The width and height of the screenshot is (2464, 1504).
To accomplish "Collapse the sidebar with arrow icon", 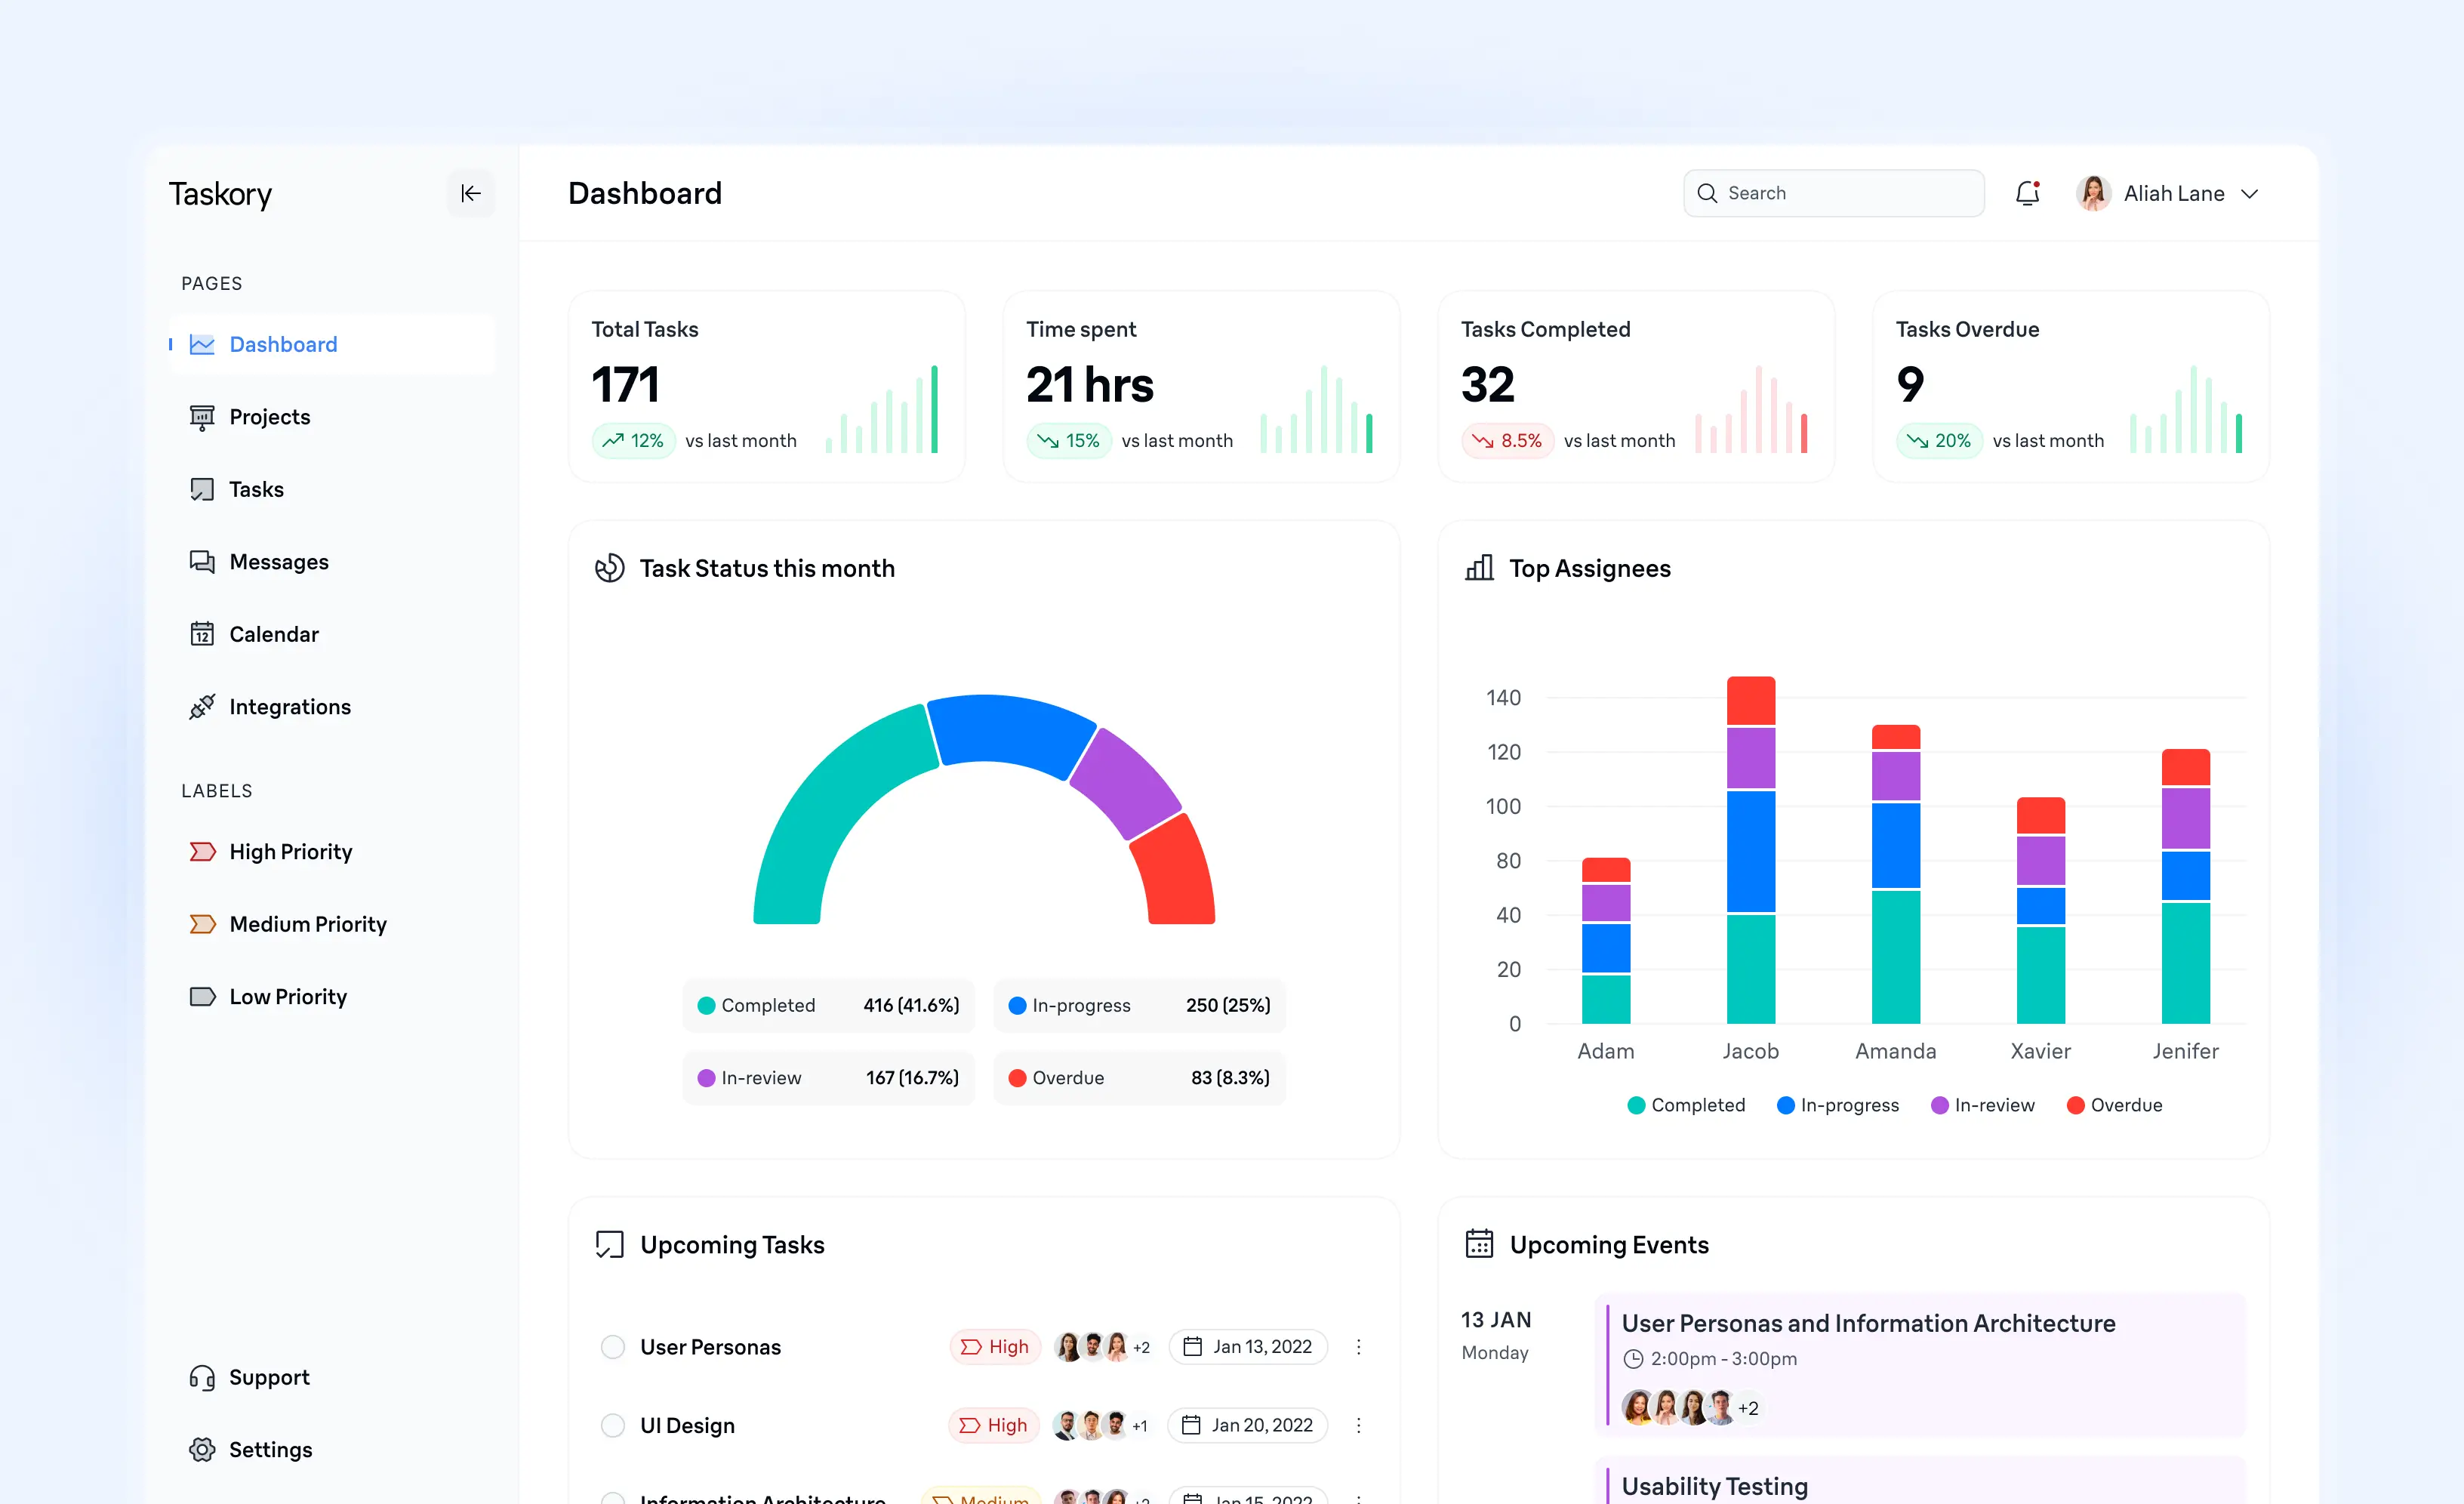I will pos(470,193).
